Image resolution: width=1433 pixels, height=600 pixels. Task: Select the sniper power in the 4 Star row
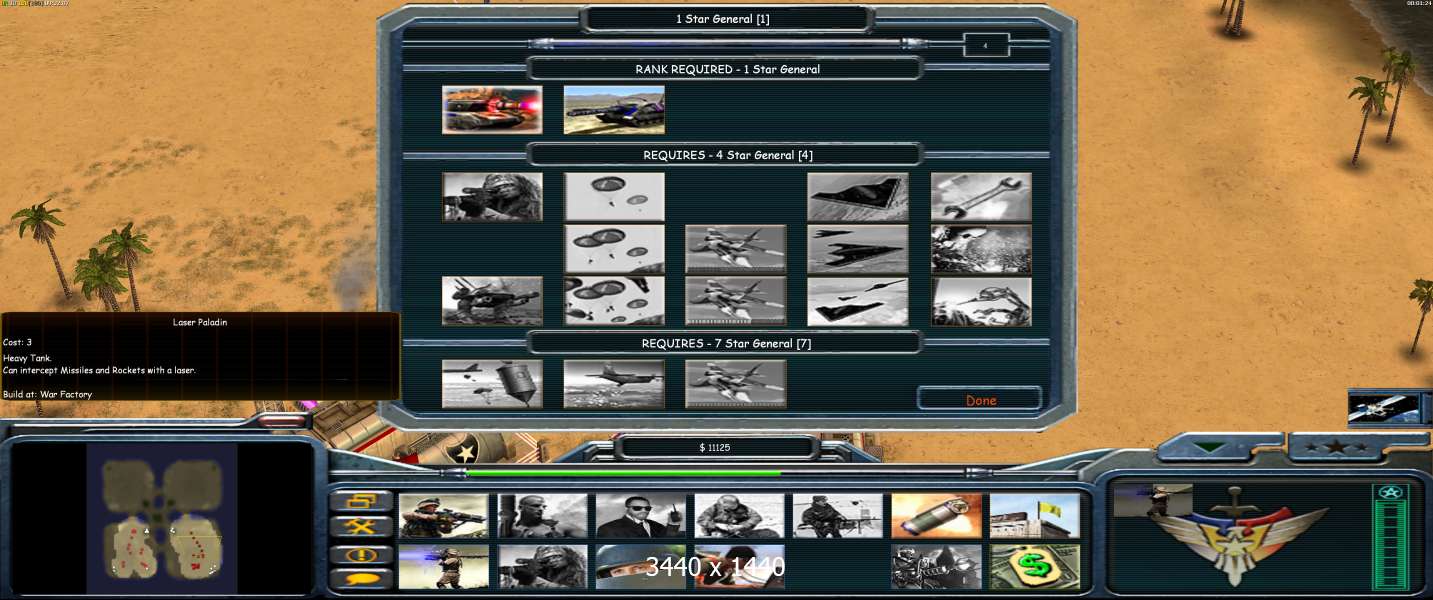pyautogui.click(x=492, y=197)
